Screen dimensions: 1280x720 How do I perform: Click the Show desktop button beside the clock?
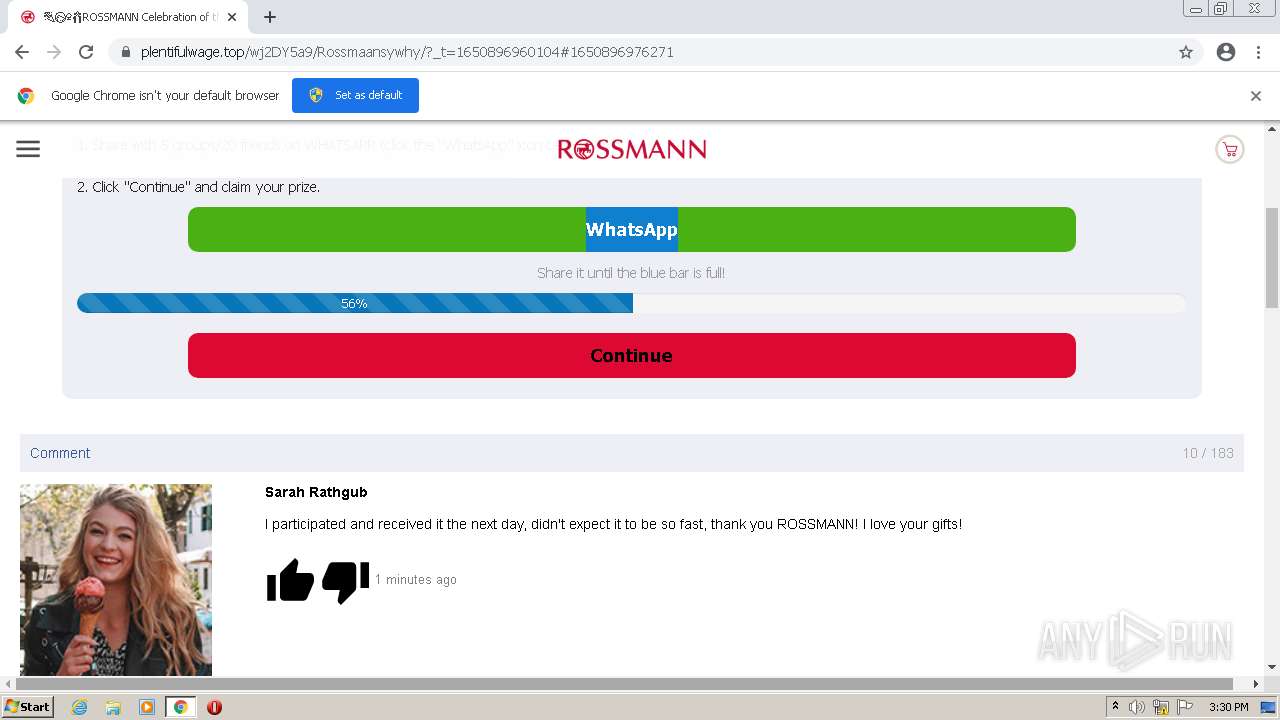[x=1269, y=707]
